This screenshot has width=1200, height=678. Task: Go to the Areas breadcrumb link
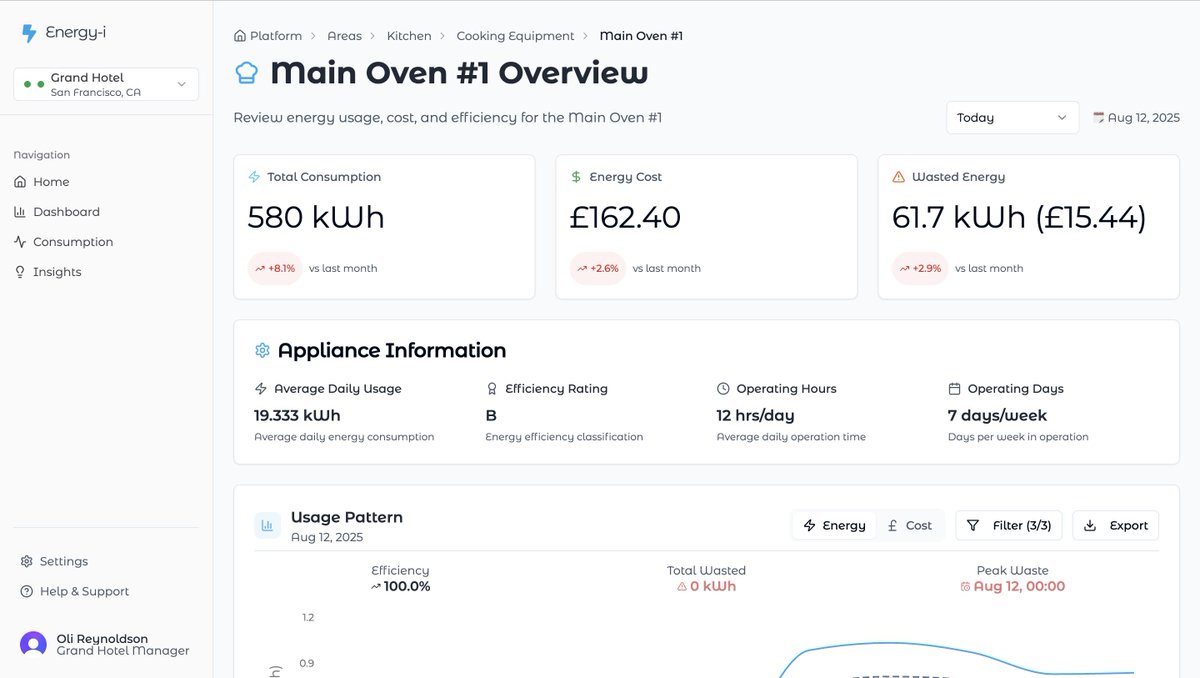344,36
